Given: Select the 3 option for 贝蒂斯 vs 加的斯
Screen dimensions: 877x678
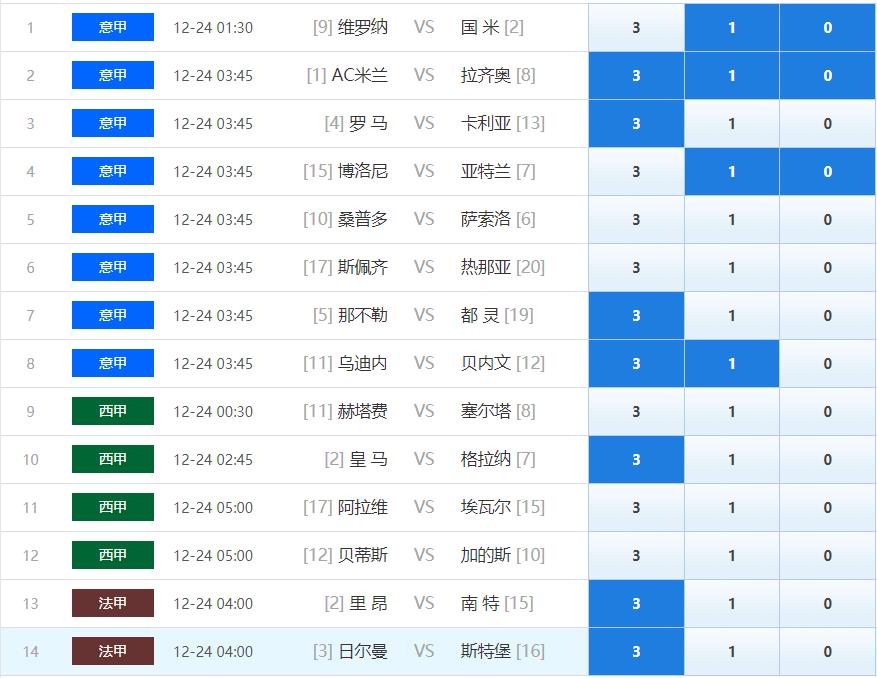Looking at the screenshot, I should (x=636, y=556).
